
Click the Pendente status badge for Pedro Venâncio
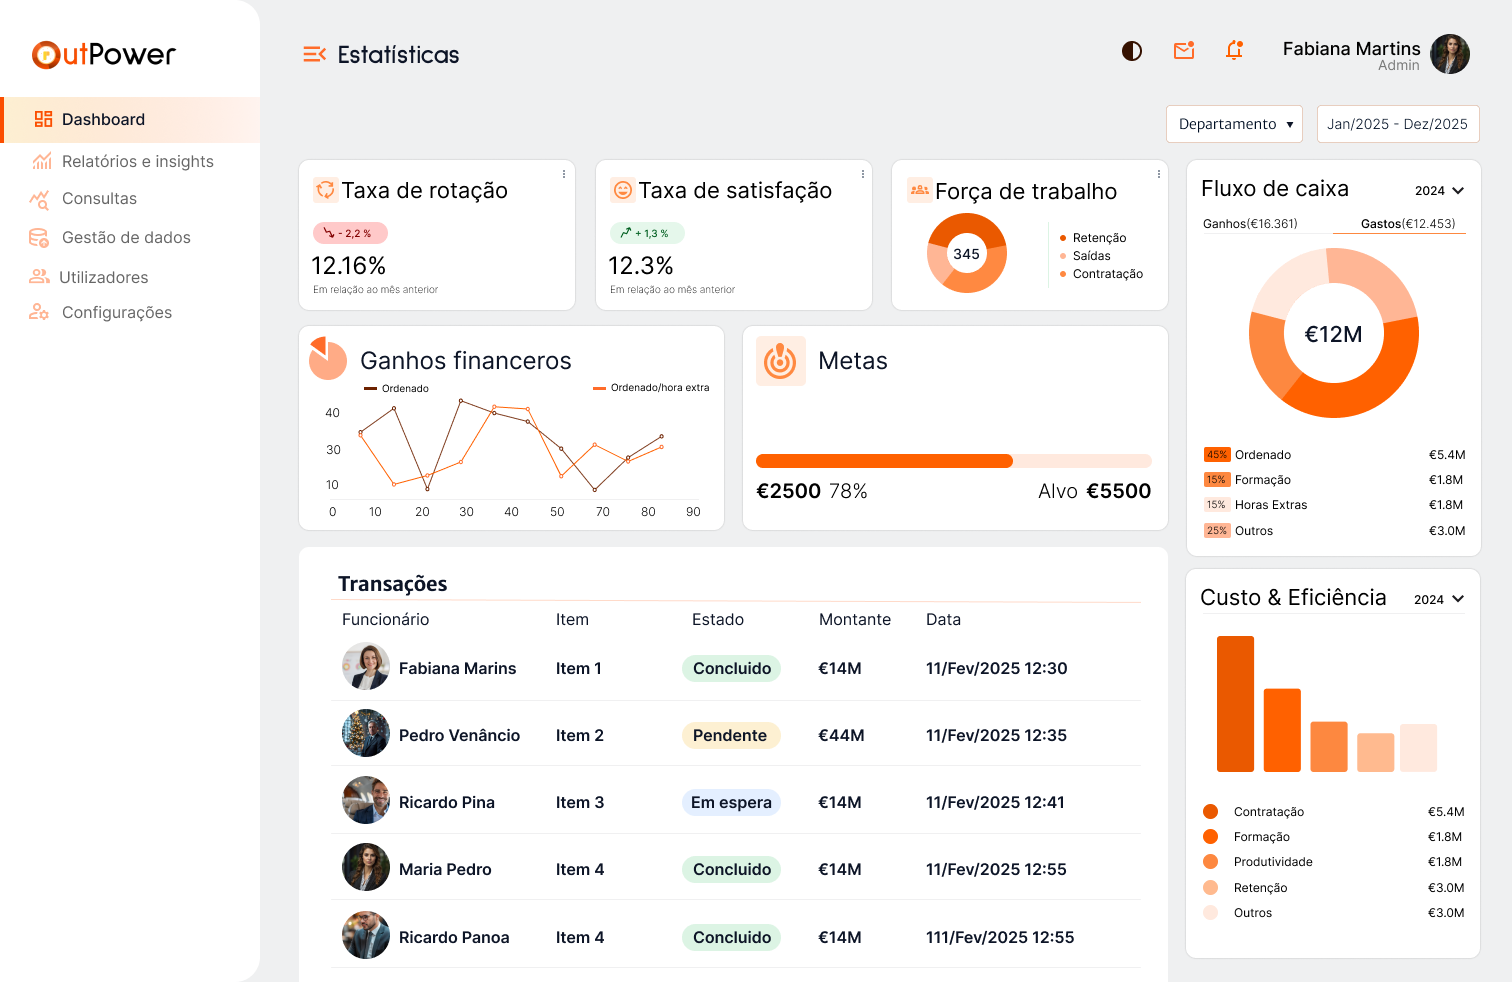[730, 736]
